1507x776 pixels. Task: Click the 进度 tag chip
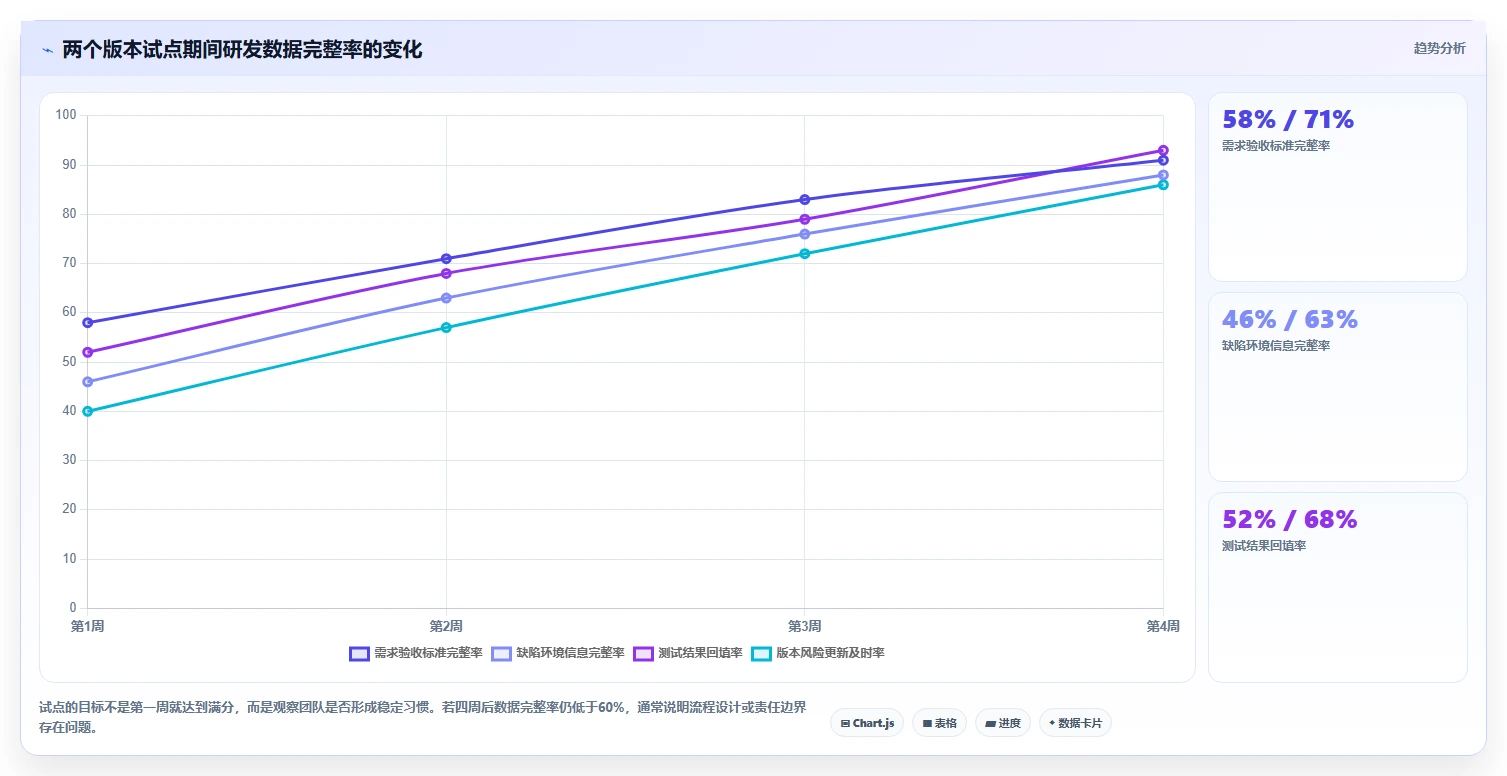[1002, 723]
